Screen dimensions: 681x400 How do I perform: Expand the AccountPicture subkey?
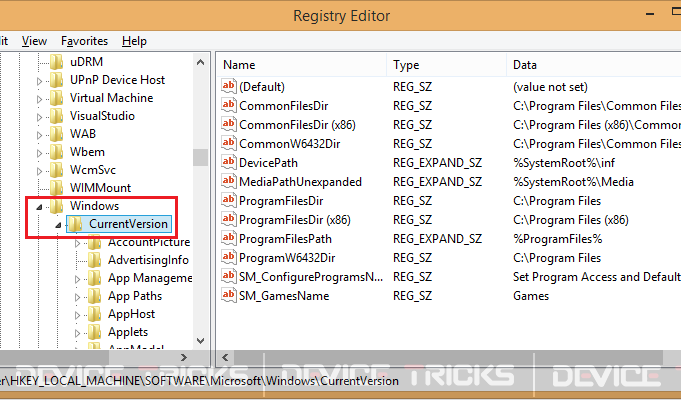[77, 243]
